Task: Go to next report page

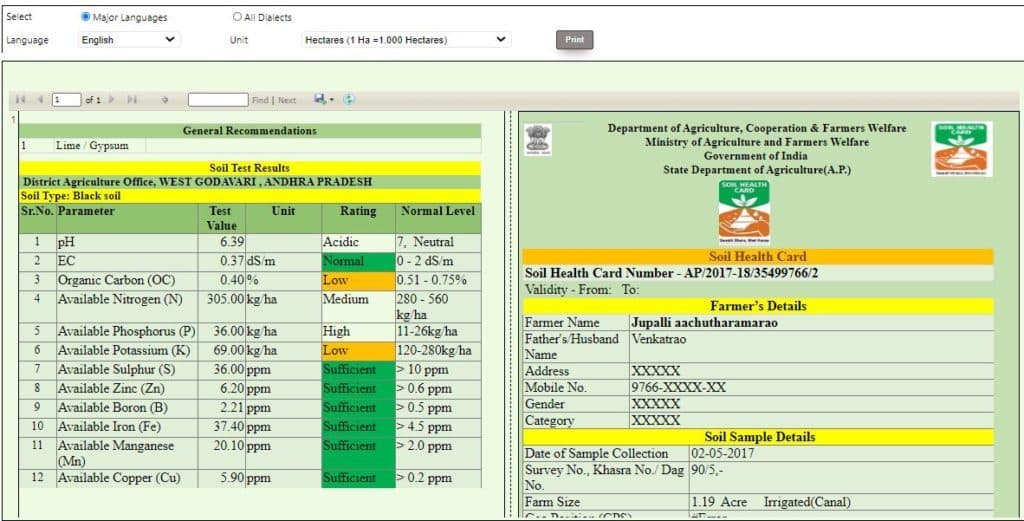Action: [112, 99]
